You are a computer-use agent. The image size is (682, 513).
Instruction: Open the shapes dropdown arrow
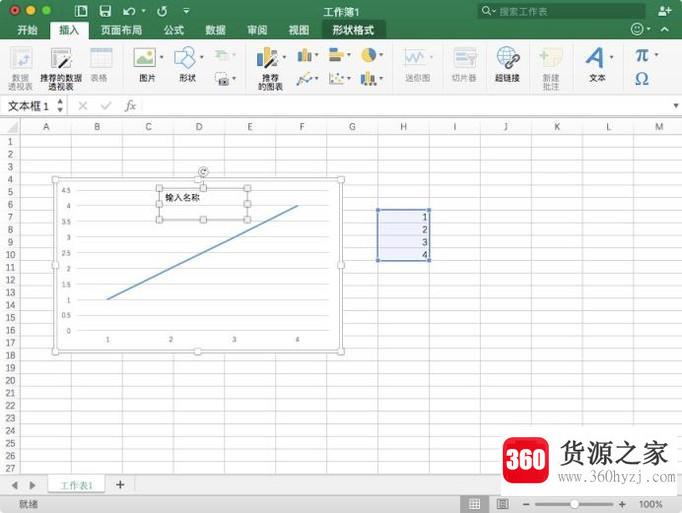(x=202, y=57)
